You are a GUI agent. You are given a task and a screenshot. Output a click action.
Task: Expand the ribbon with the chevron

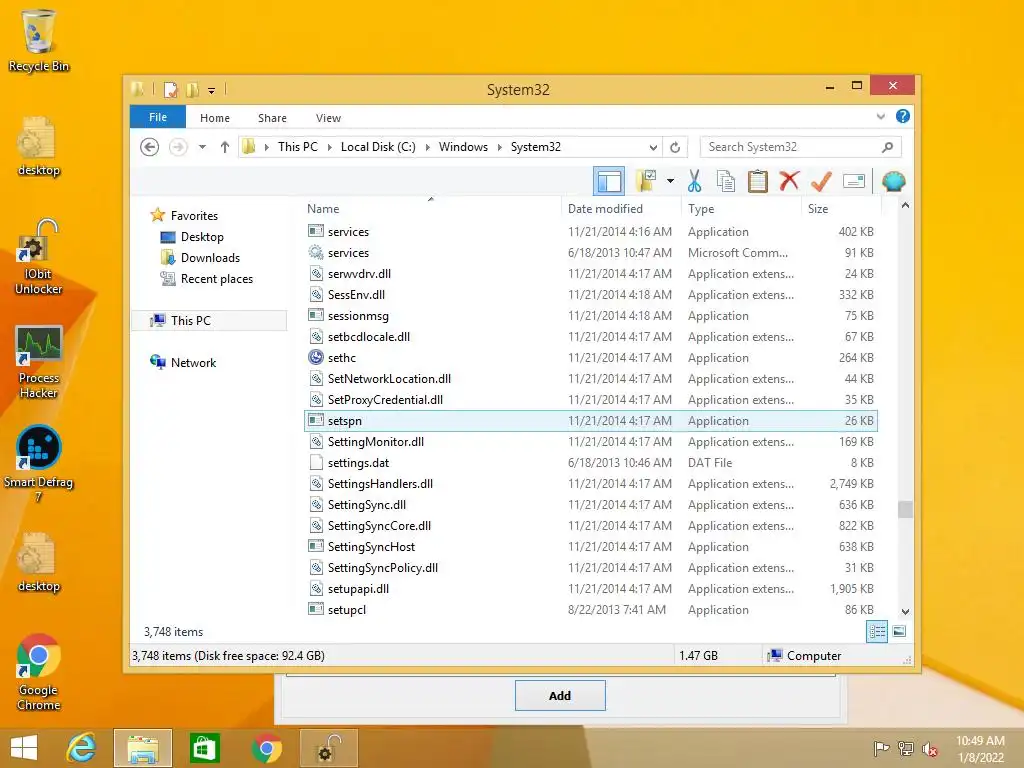[880, 116]
